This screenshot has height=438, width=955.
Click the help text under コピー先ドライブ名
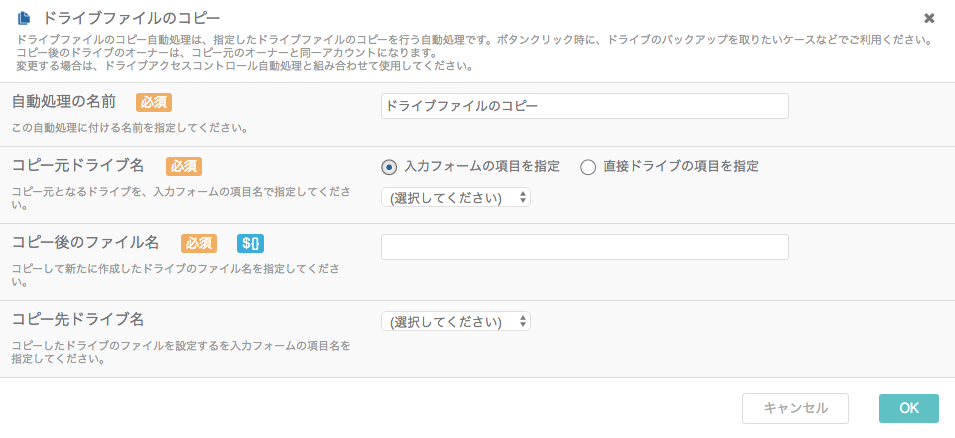(181, 352)
